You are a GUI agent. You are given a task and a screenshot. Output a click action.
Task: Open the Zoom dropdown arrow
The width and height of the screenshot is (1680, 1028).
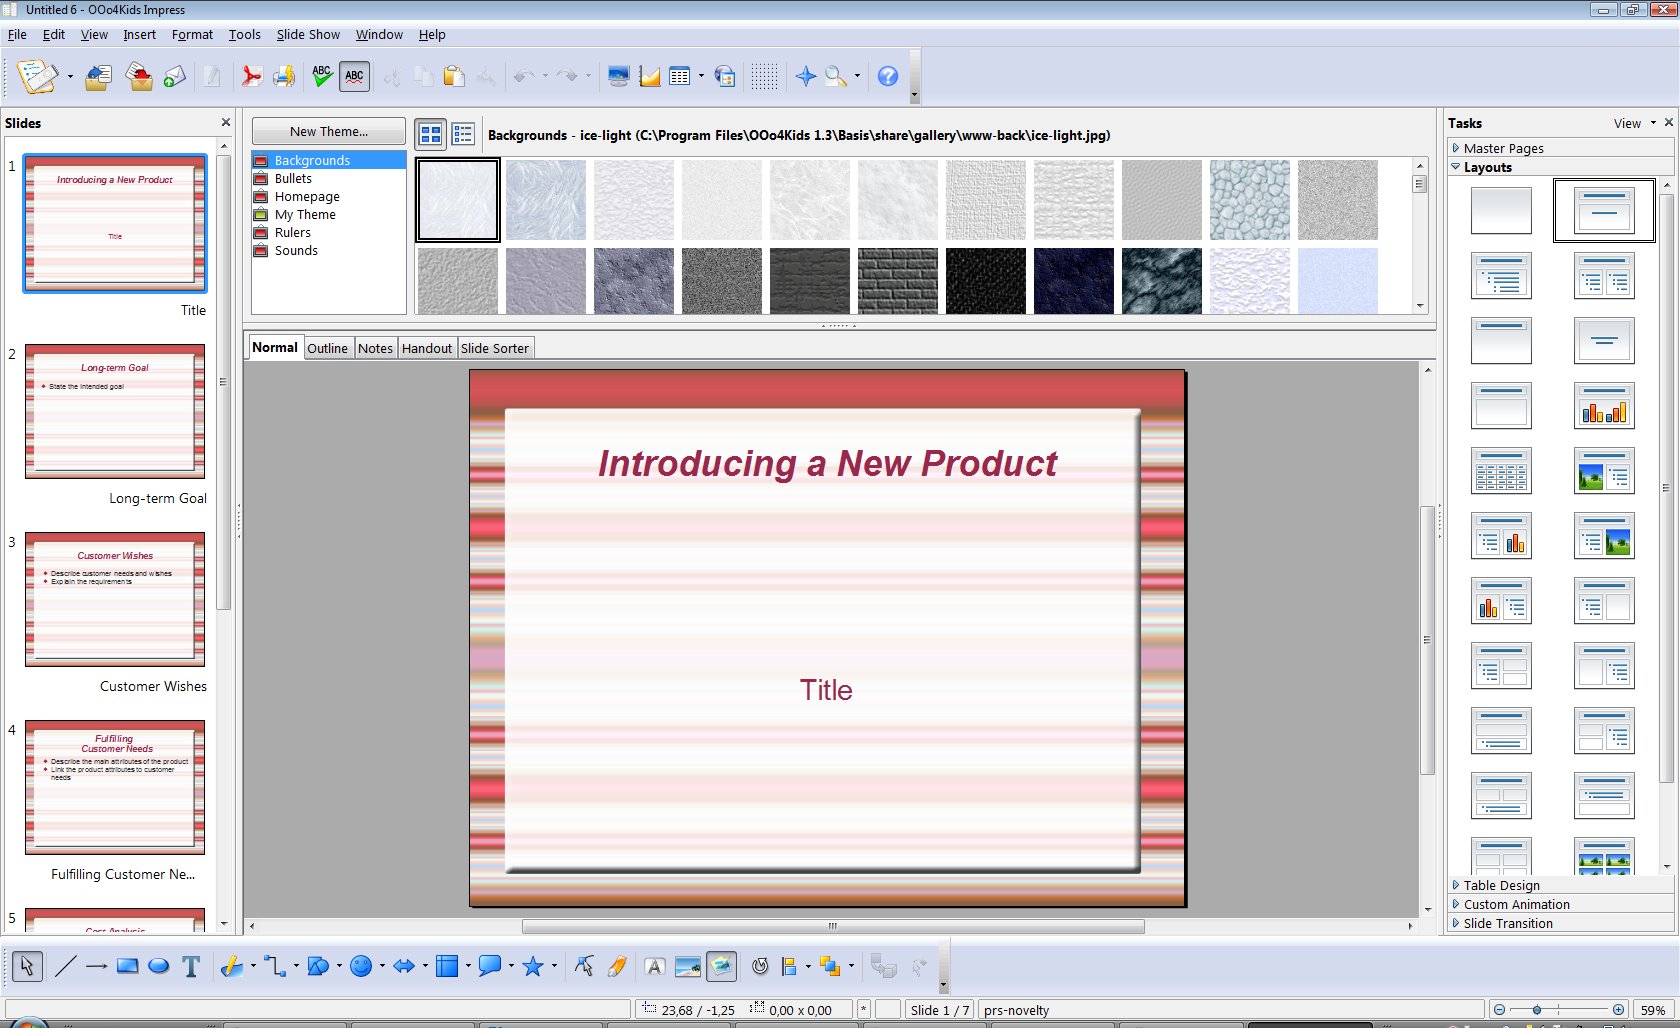(857, 76)
